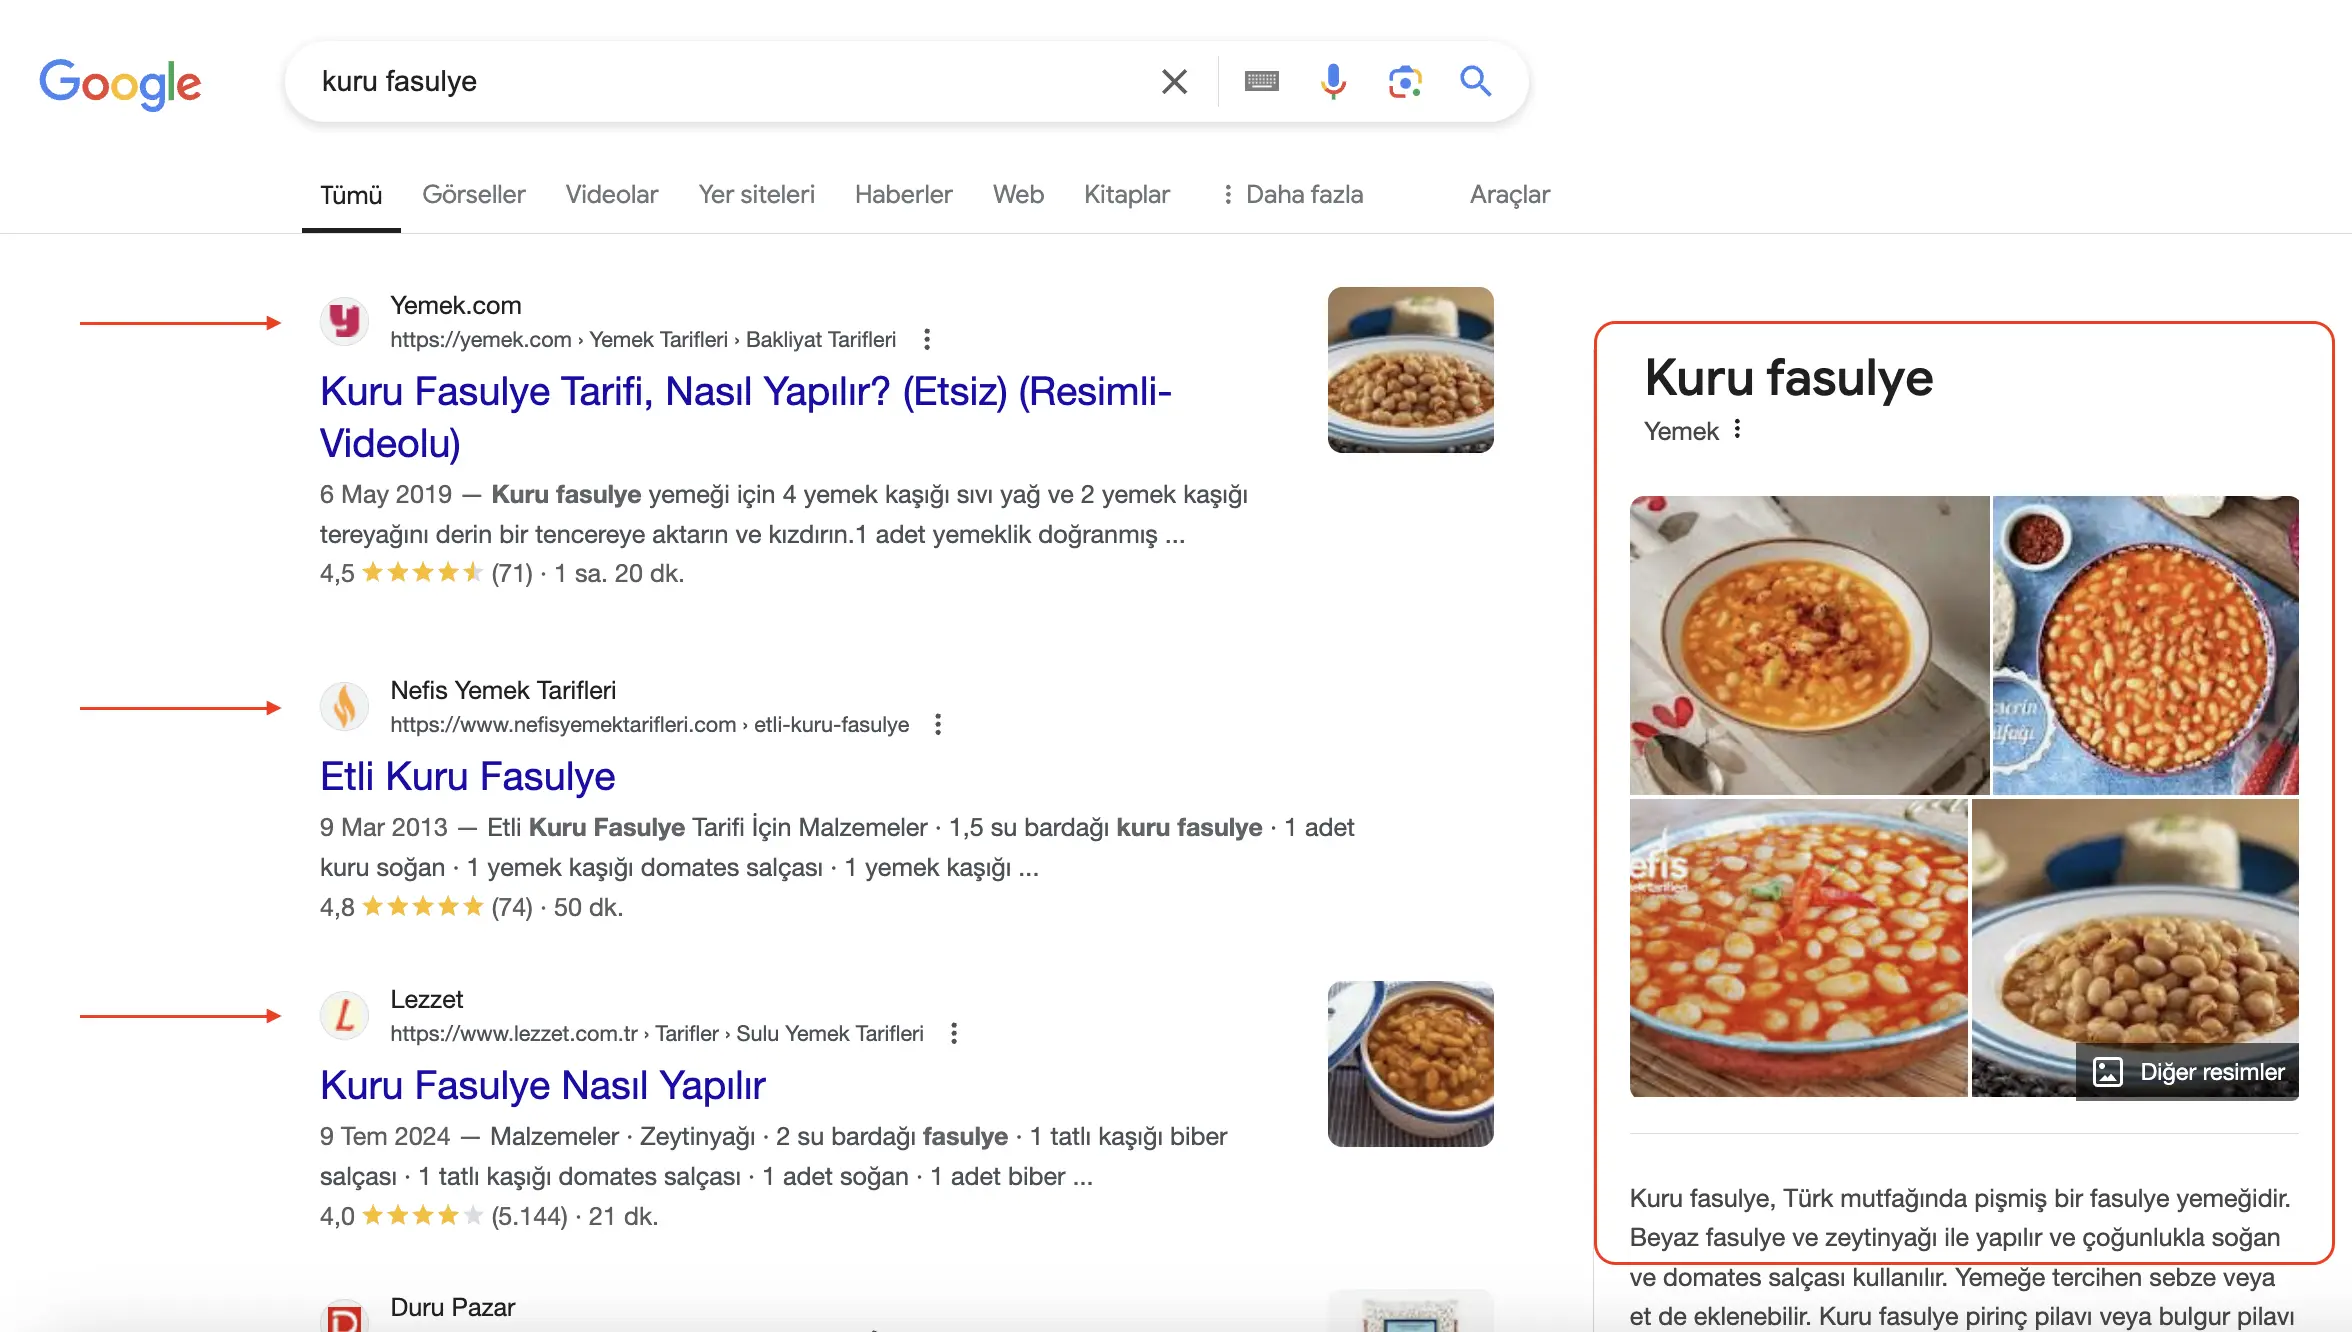Open bottom-left knowledge panel red bean image
This screenshot has height=1332, width=2352.
[x=1798, y=948]
